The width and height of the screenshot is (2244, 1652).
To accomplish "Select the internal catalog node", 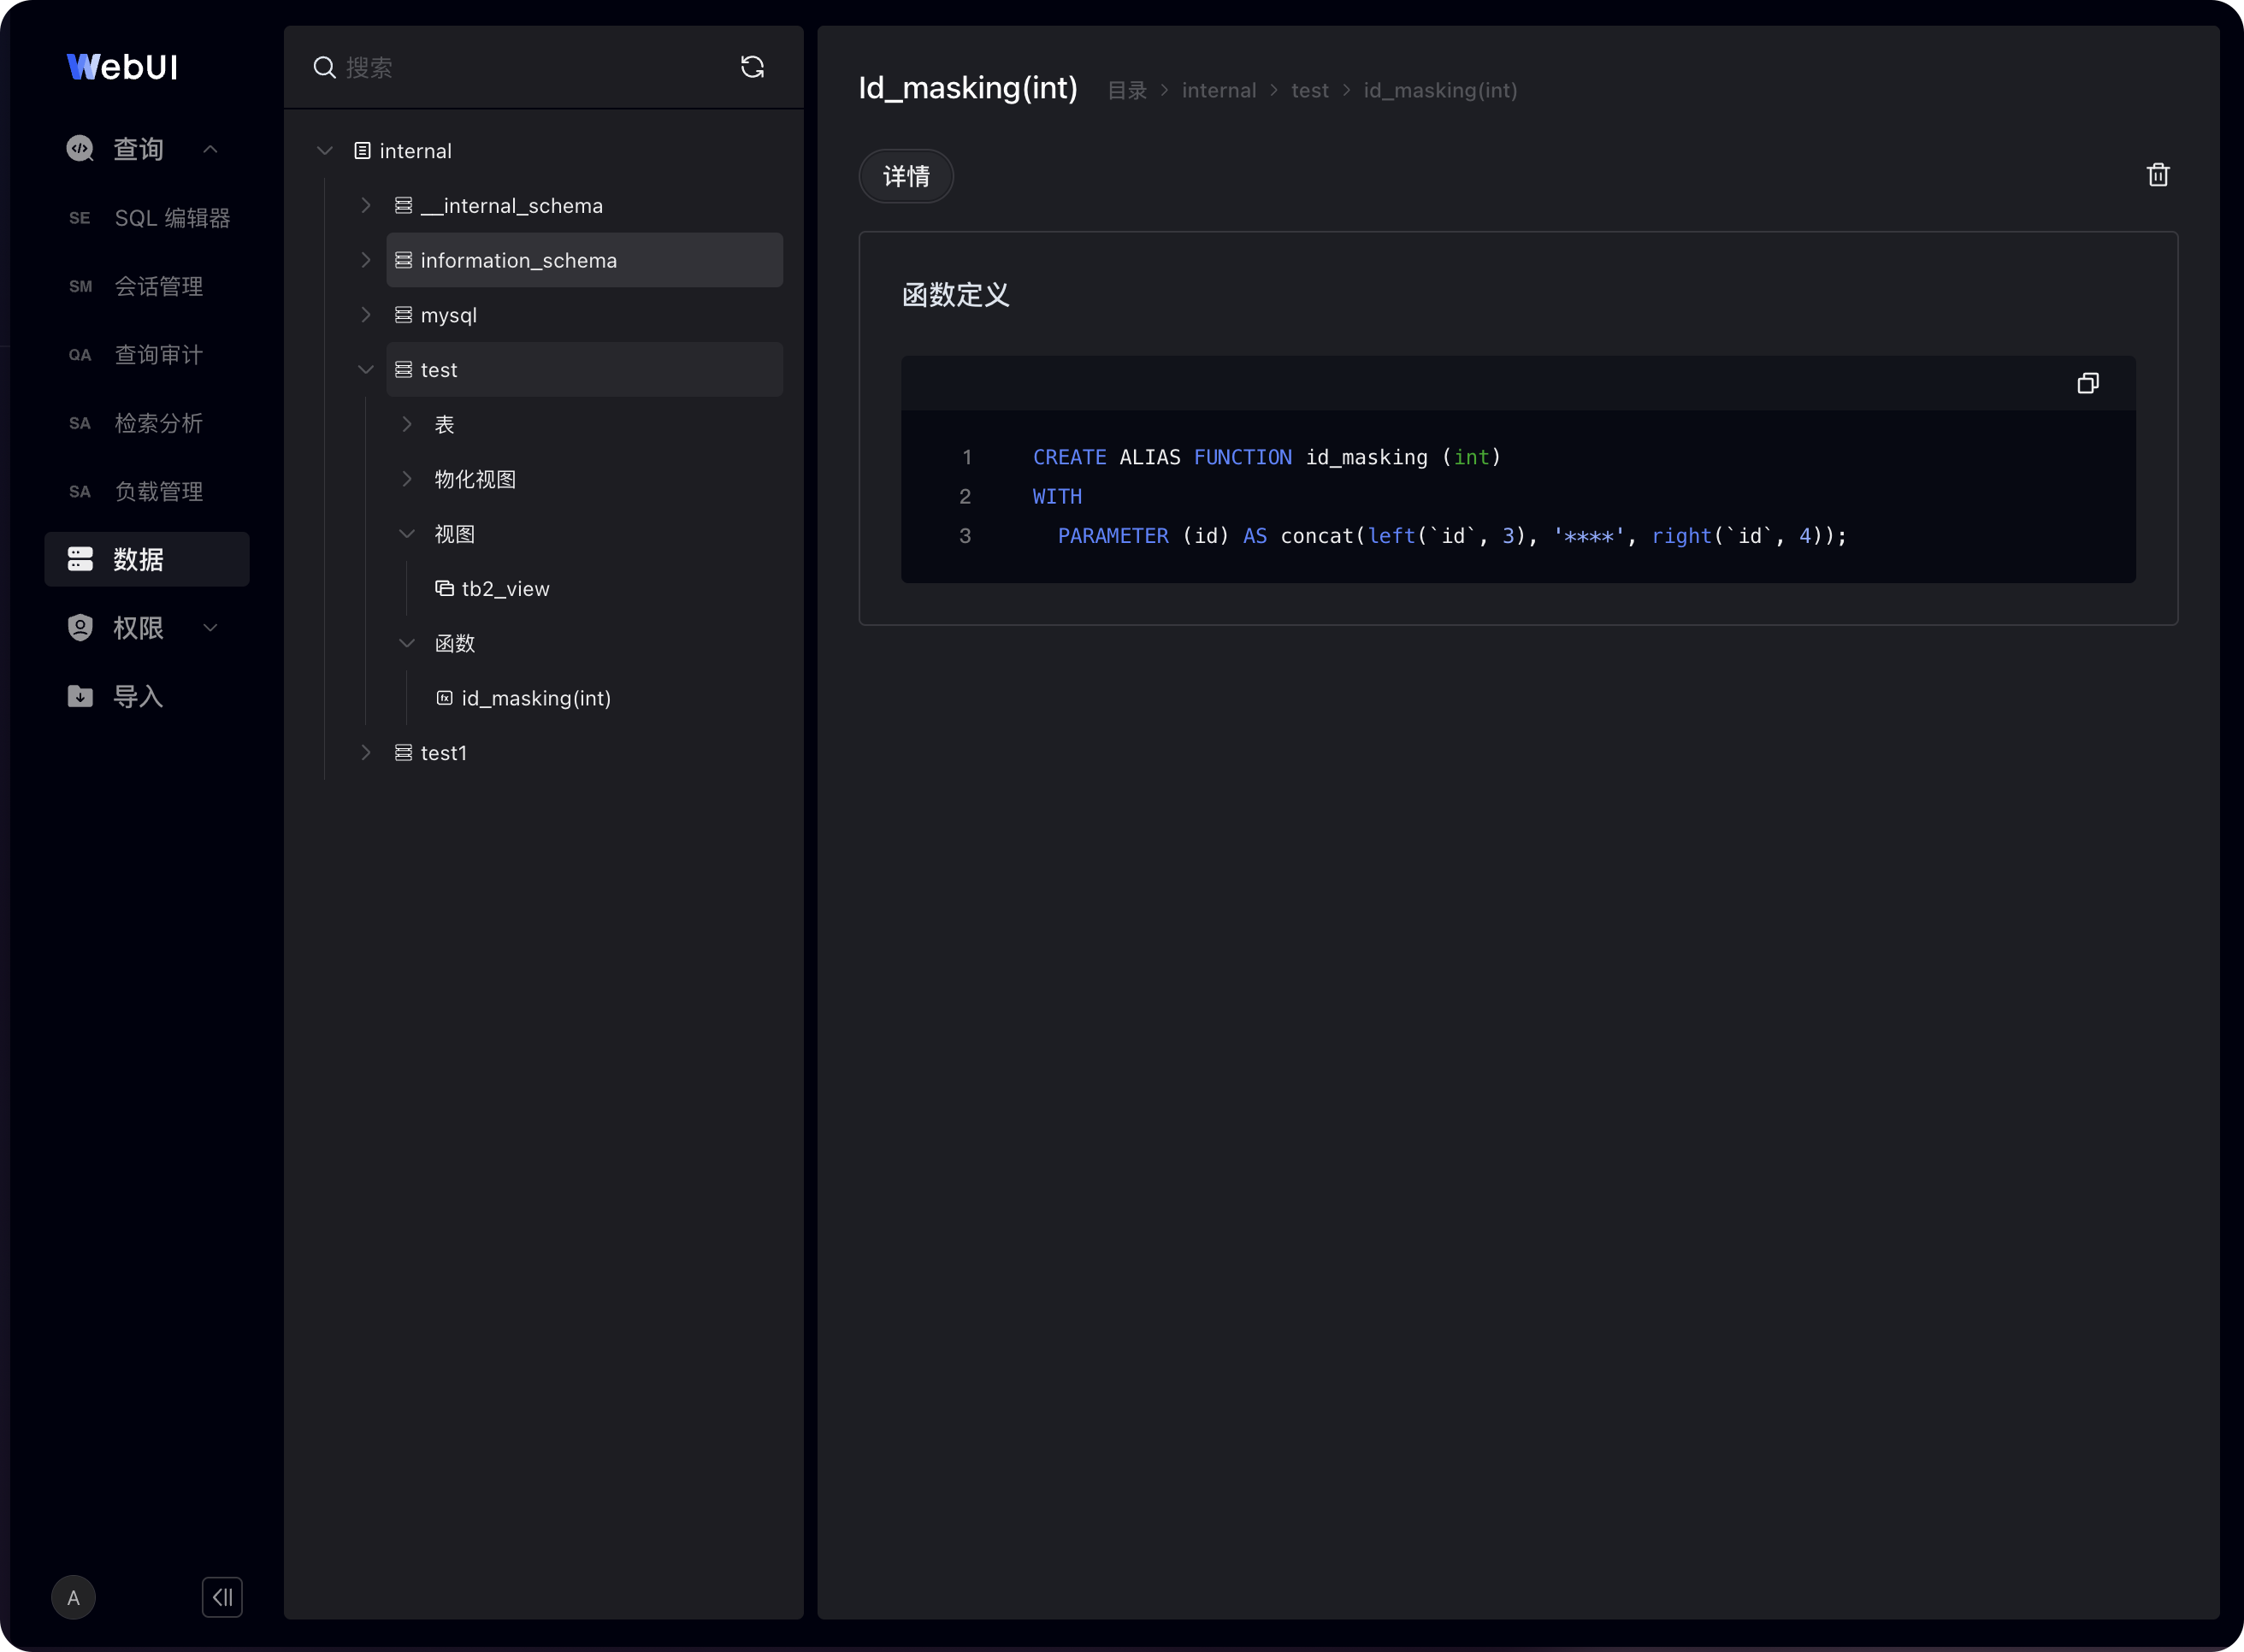I will 415,151.
